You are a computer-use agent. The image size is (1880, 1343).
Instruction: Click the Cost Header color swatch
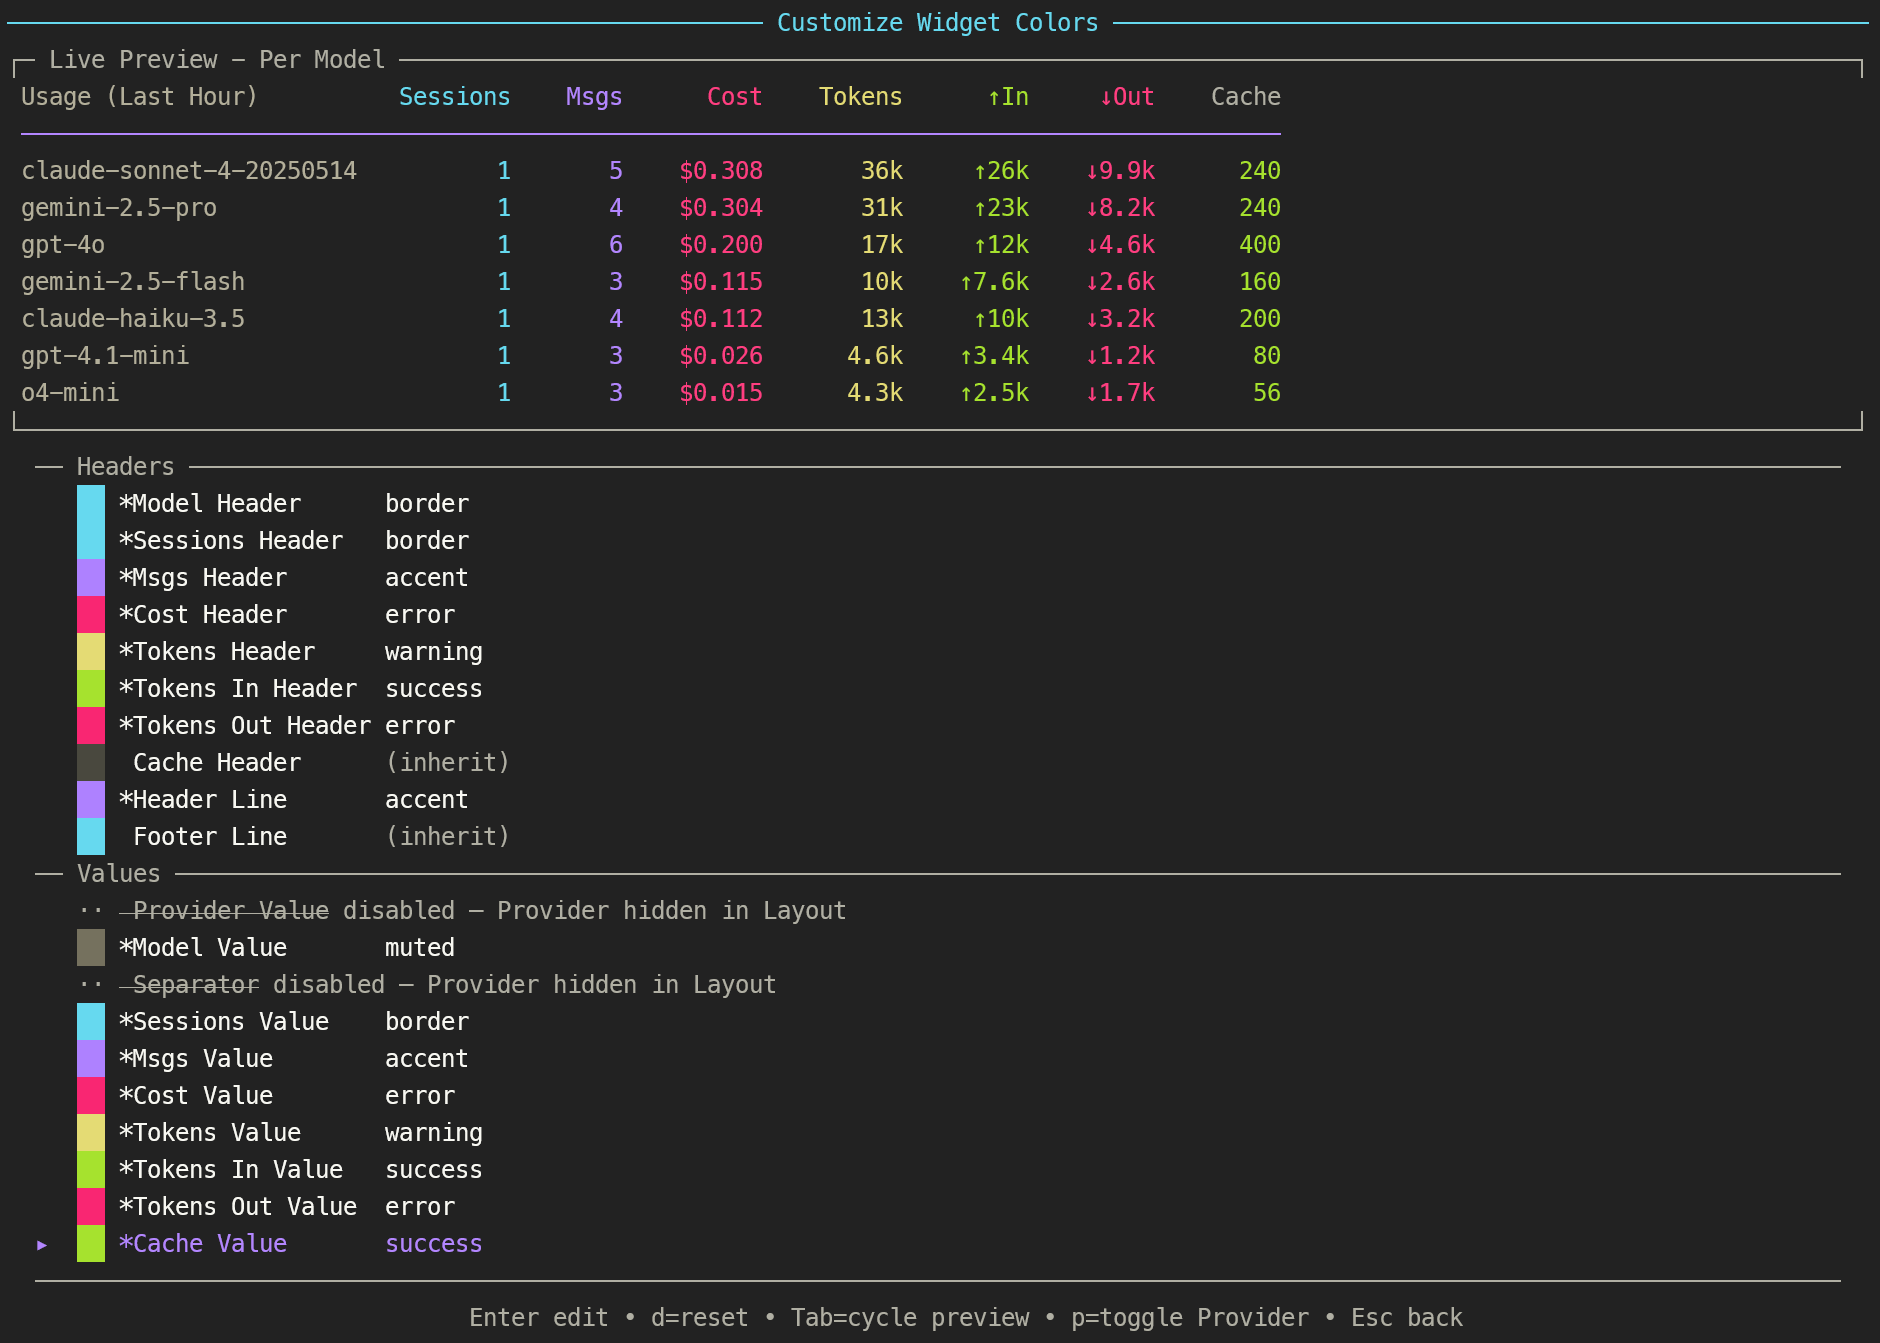(91, 615)
